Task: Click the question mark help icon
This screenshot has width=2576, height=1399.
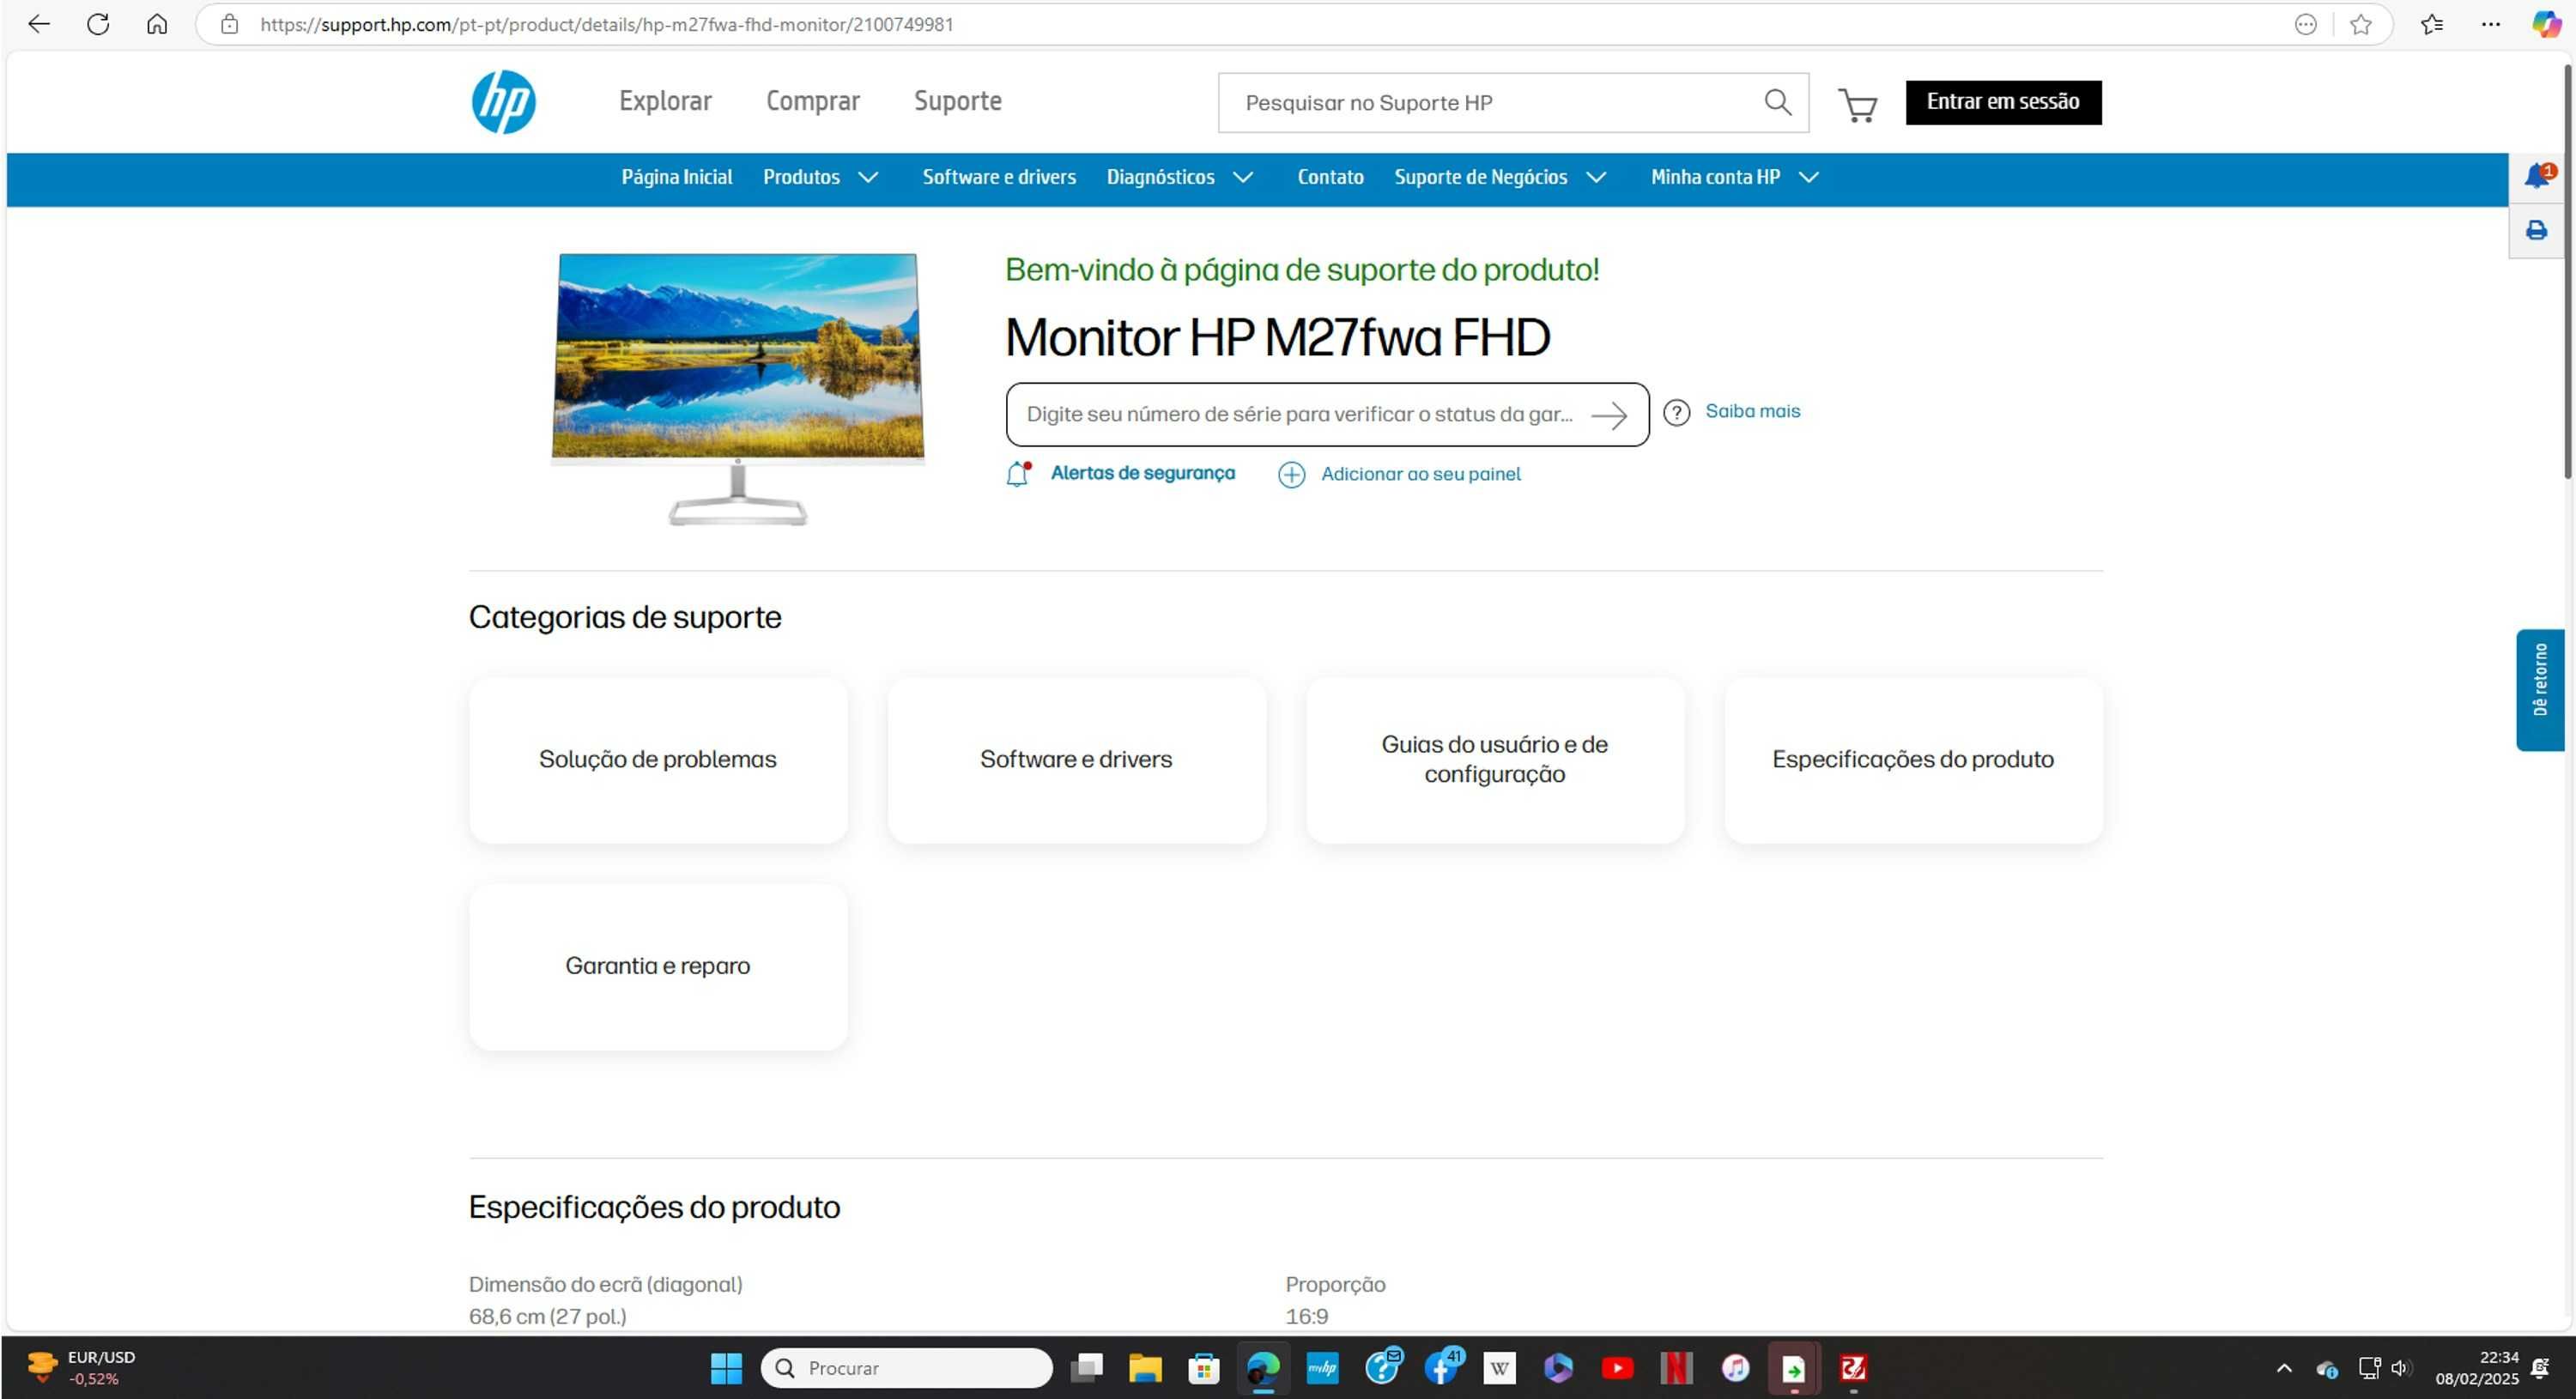Action: coord(1676,413)
